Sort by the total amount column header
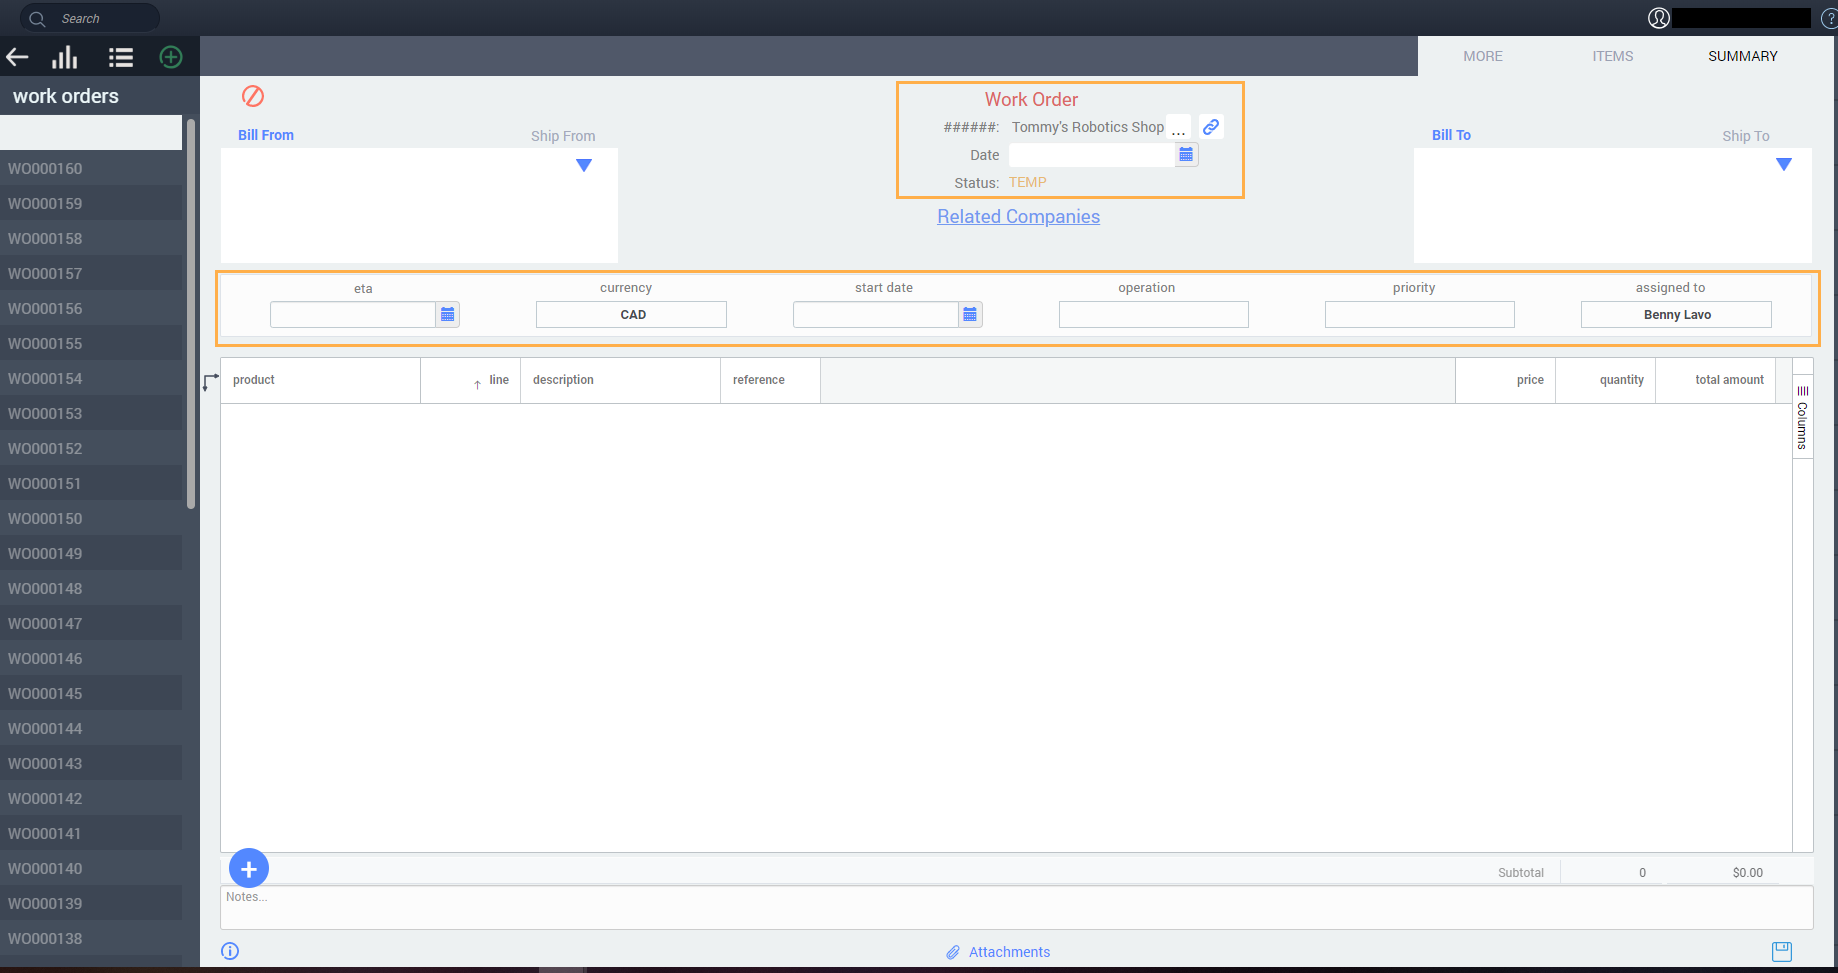Viewport: 1838px width, 973px height. pos(1716,380)
